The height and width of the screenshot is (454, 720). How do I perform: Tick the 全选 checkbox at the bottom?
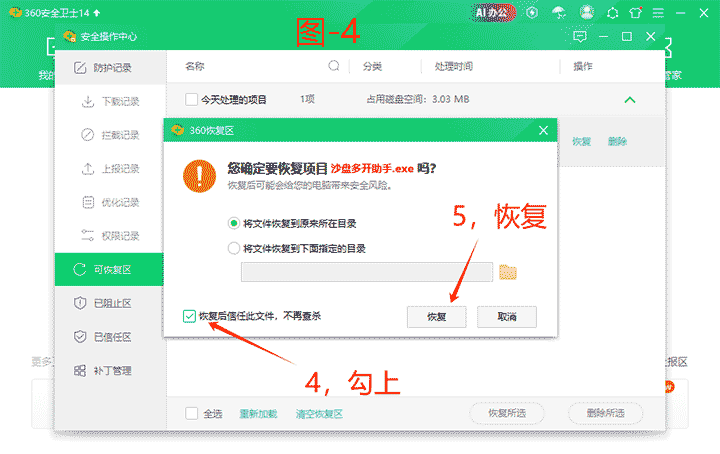tap(191, 413)
